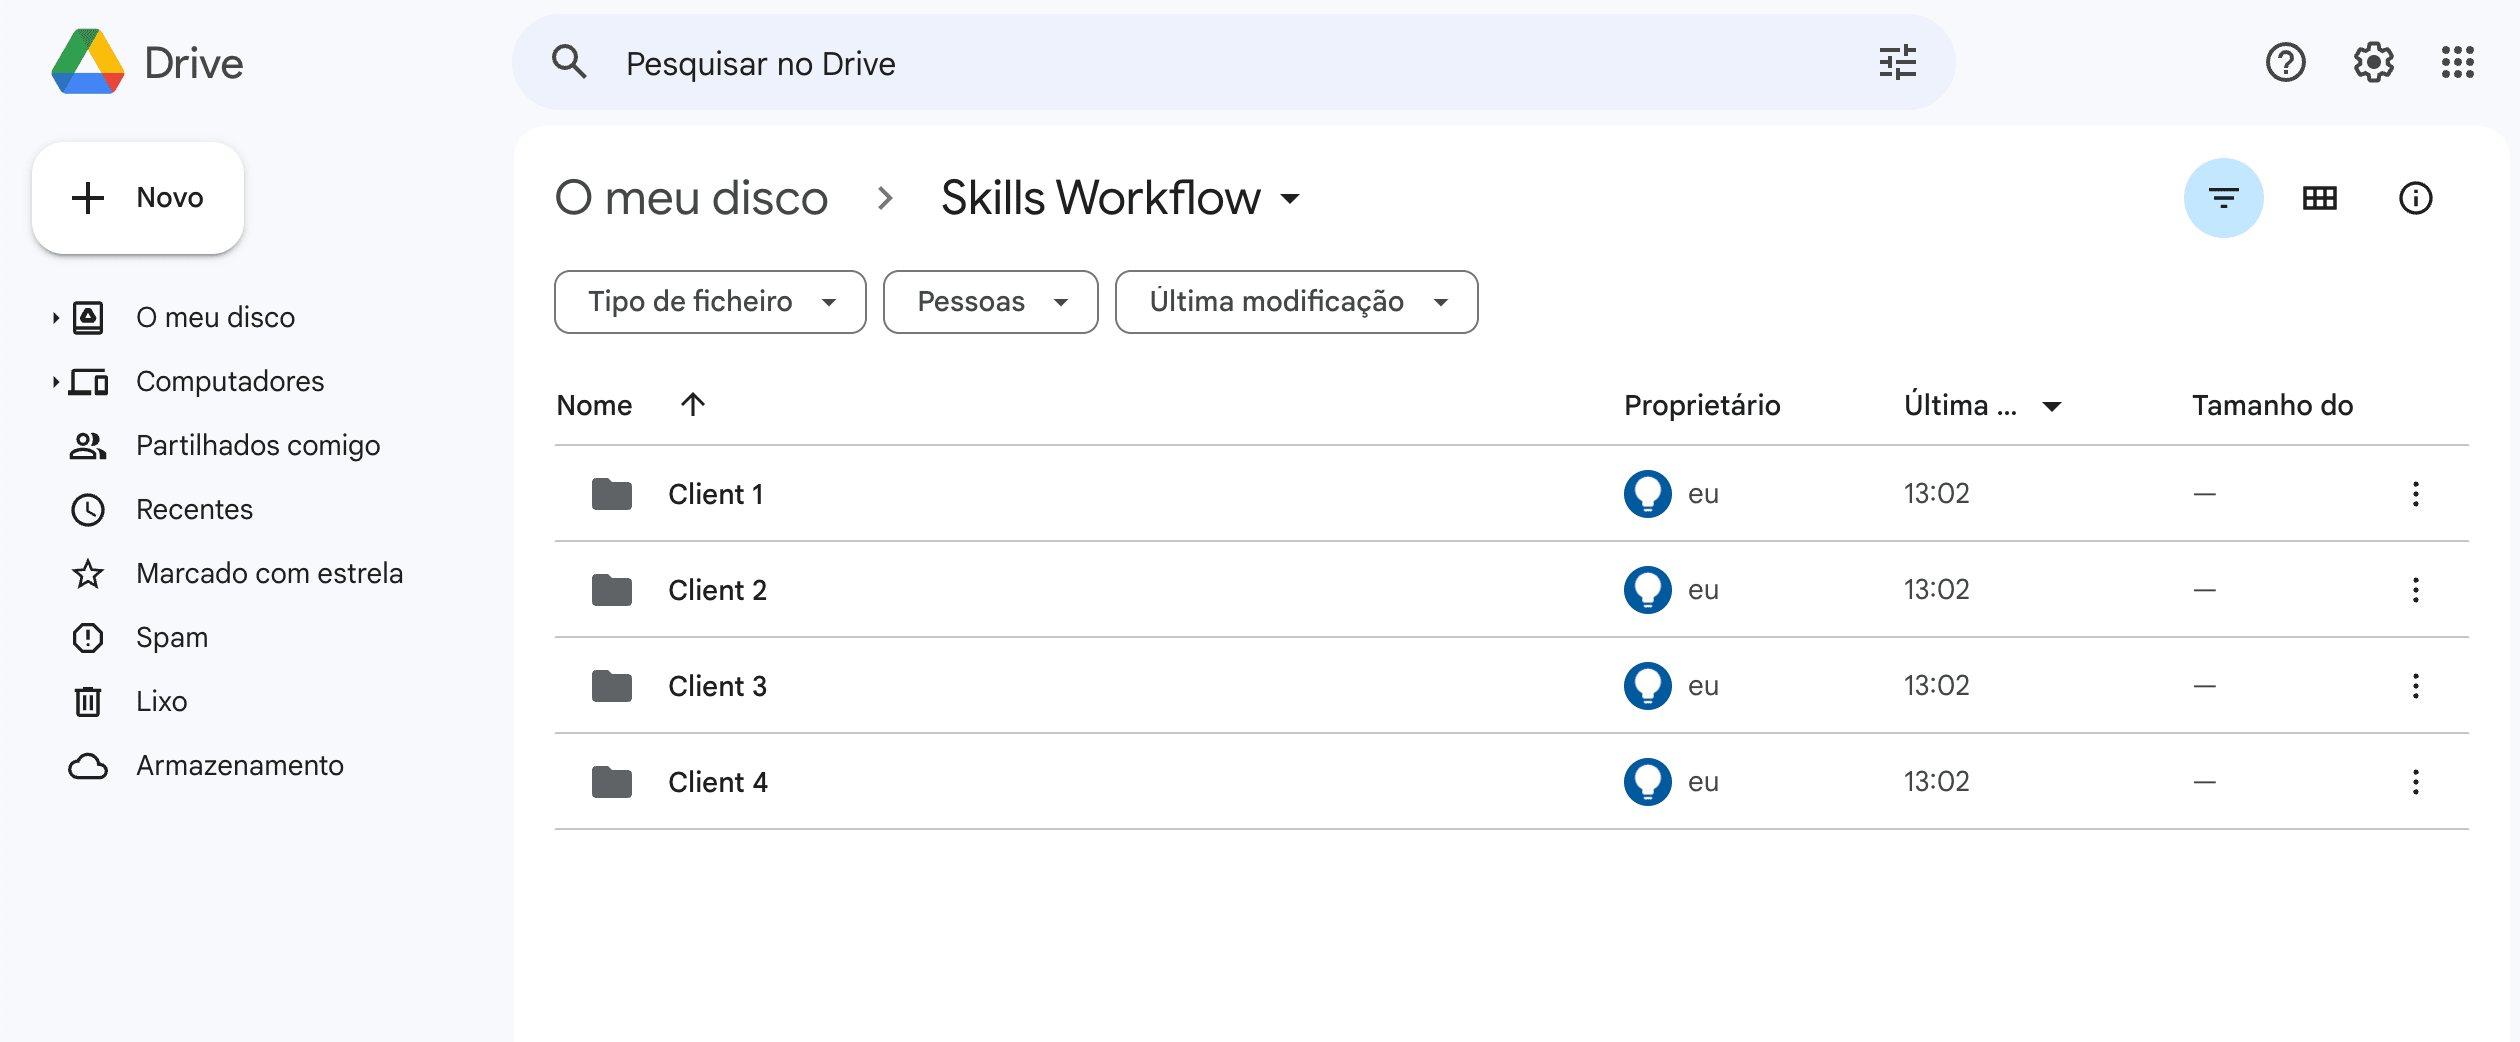Image resolution: width=2520 pixels, height=1042 pixels.
Task: Open Última modificação filter dropdown
Action: [x=1296, y=302]
